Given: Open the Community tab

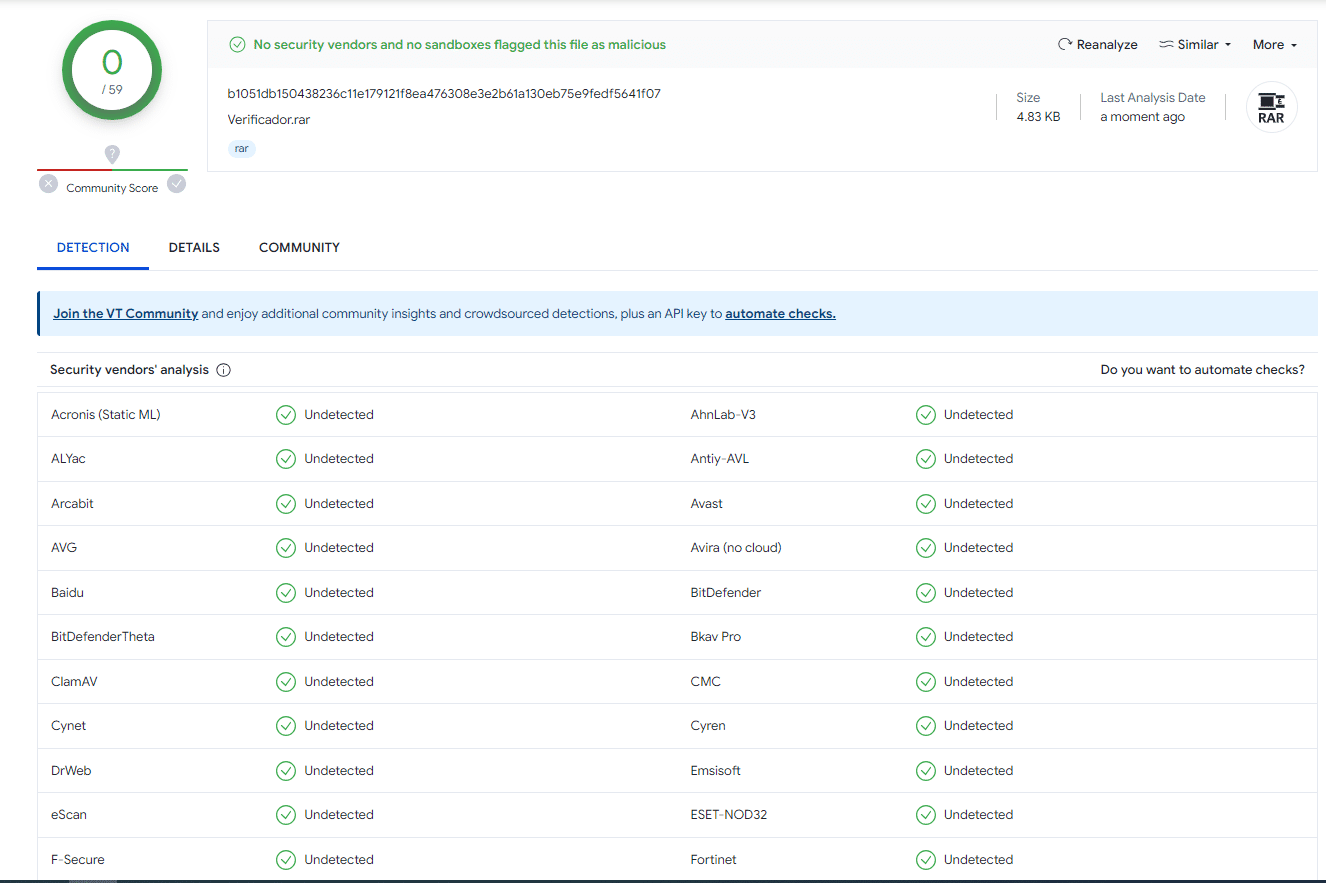Looking at the screenshot, I should (299, 248).
